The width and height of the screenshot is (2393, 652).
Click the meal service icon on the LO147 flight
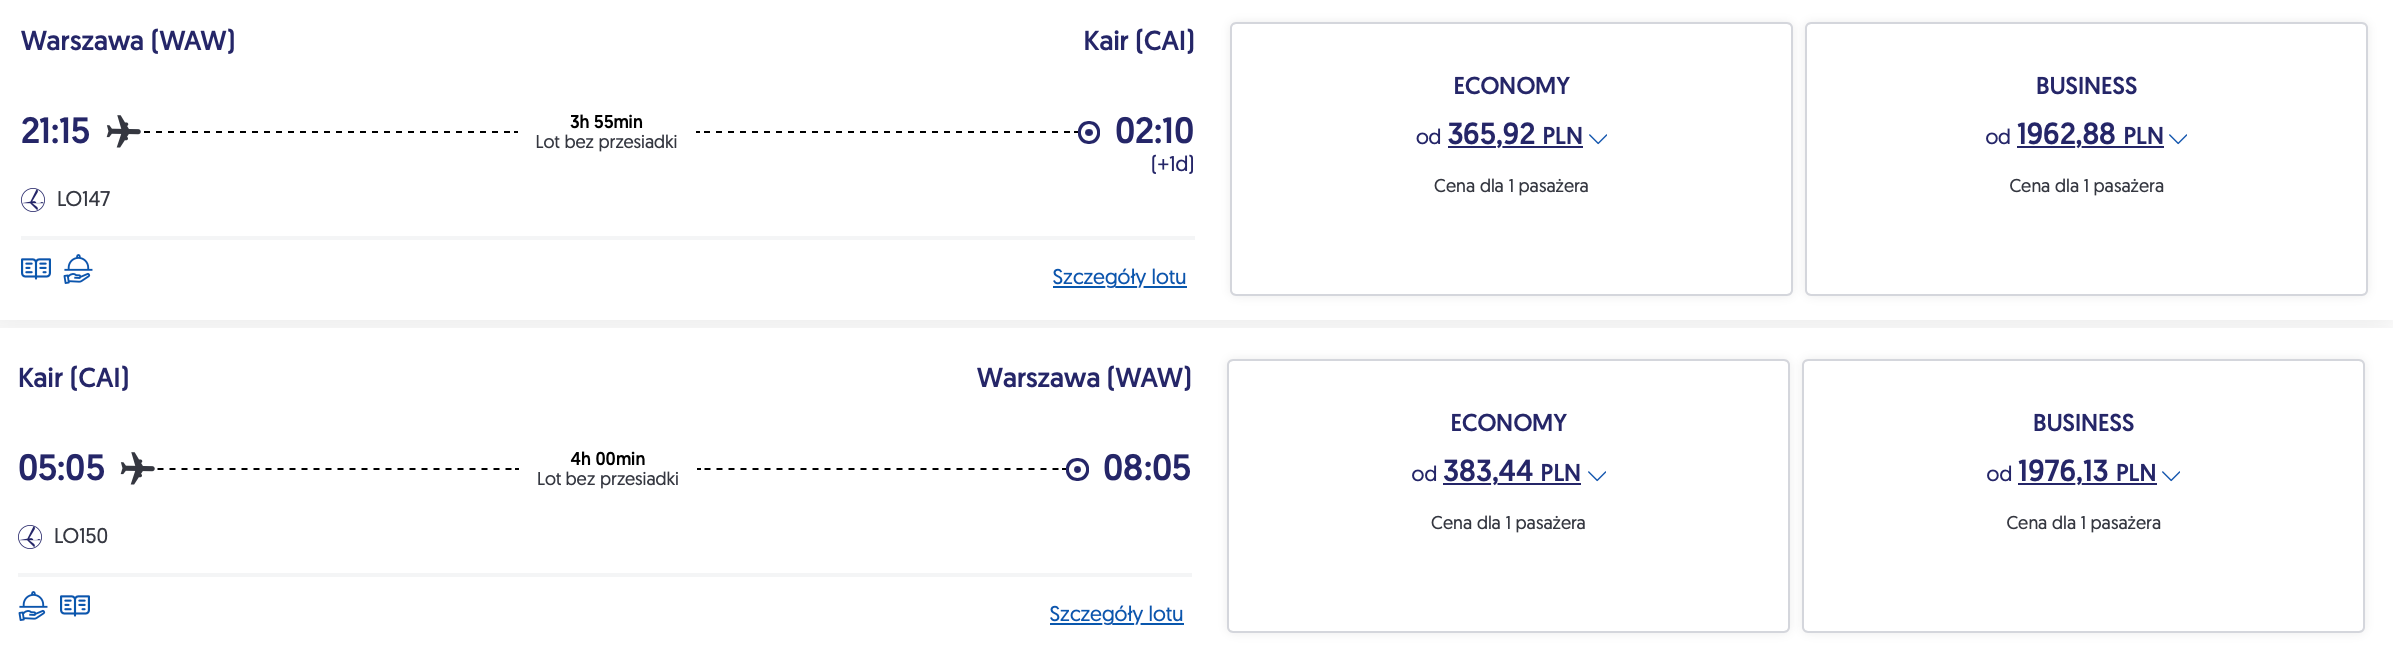[78, 269]
